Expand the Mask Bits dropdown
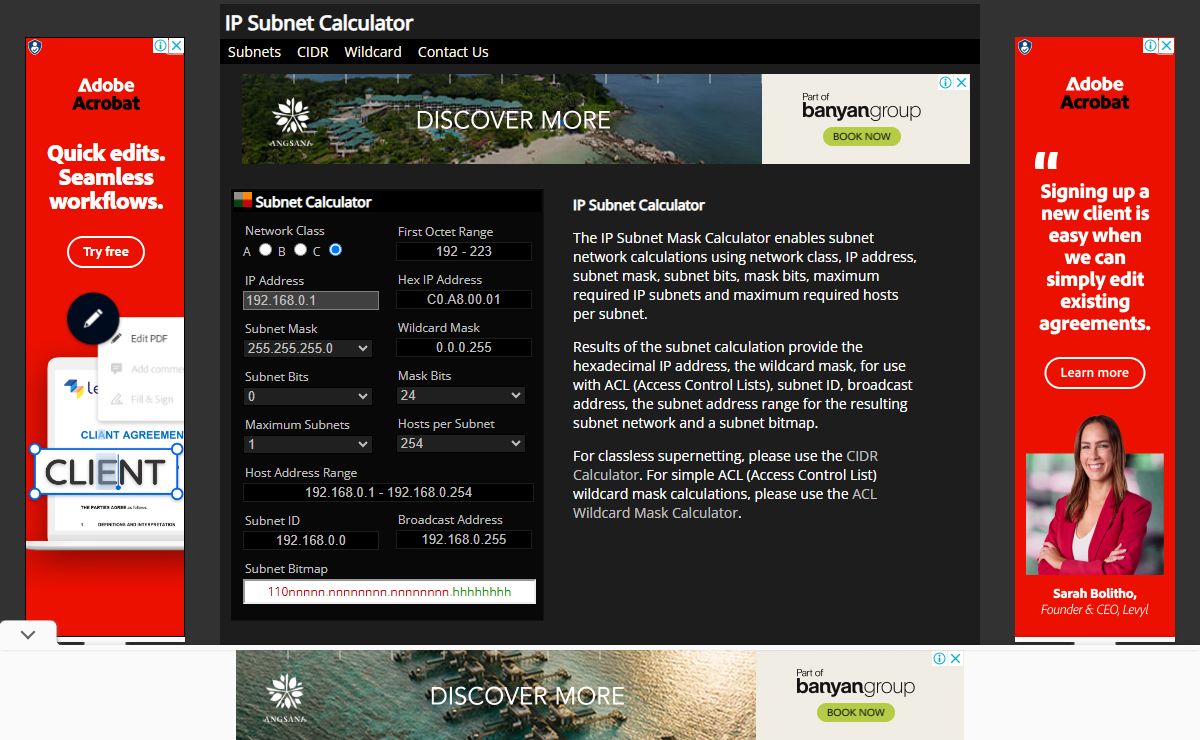Viewport: 1200px width, 740px height. pos(461,396)
